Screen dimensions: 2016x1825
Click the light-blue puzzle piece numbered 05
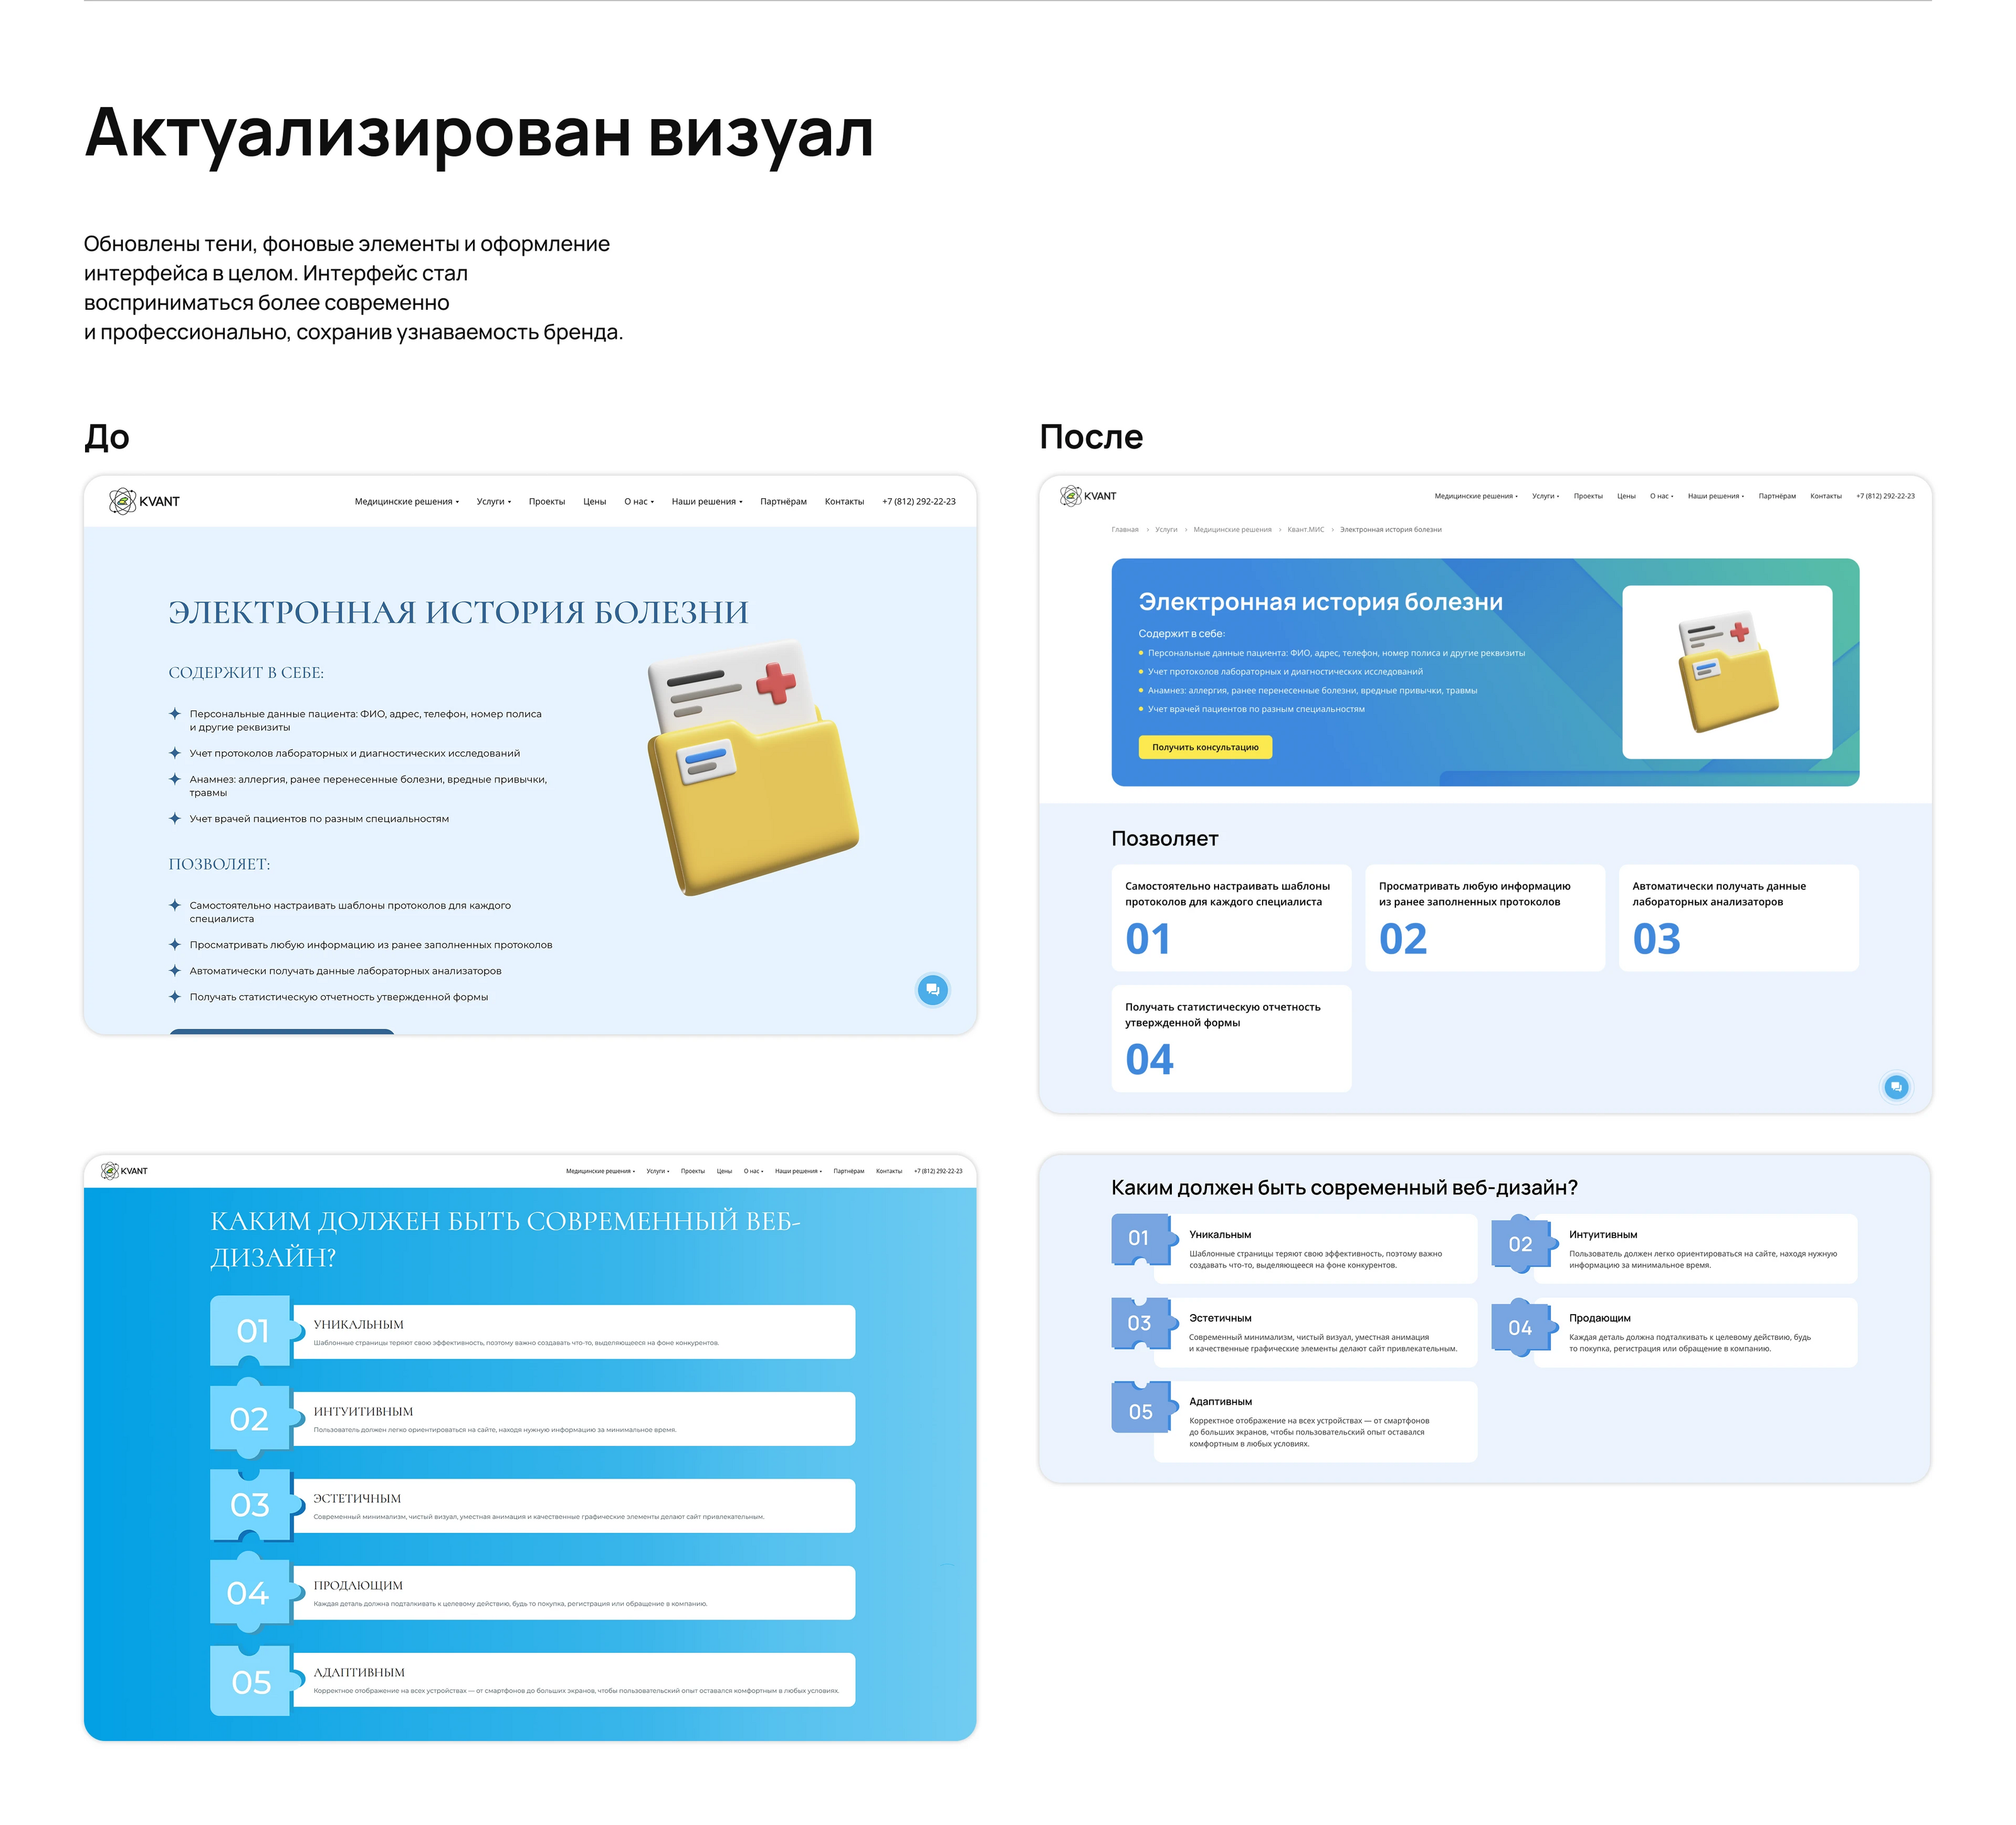[250, 1682]
